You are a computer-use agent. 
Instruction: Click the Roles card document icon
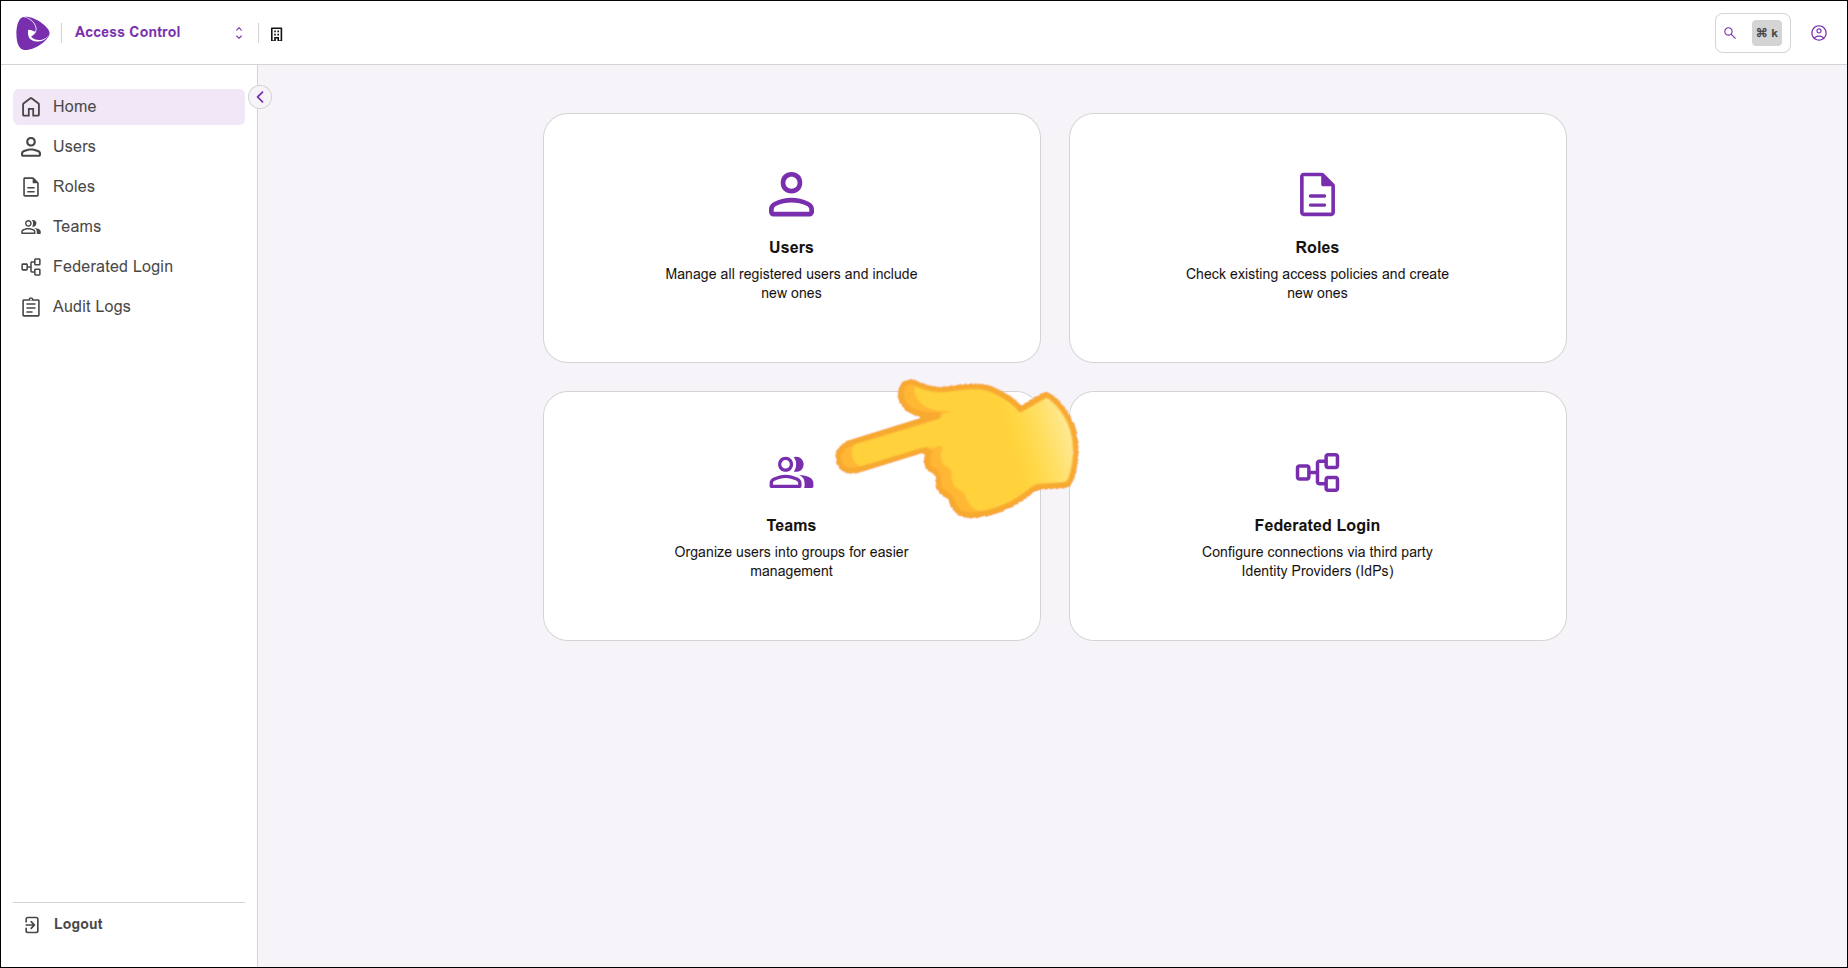coord(1317,194)
